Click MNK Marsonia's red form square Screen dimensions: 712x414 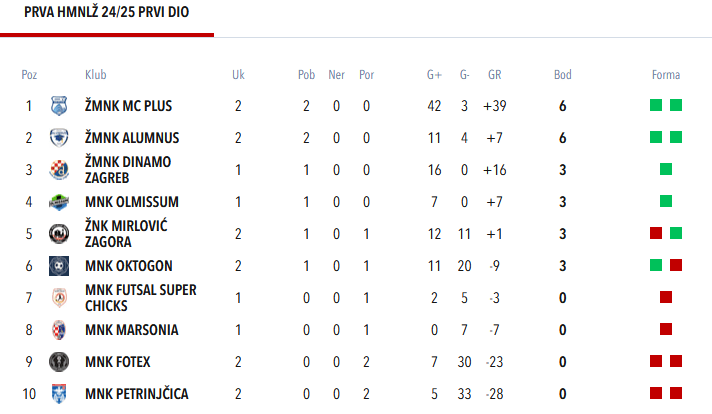[x=666, y=330]
